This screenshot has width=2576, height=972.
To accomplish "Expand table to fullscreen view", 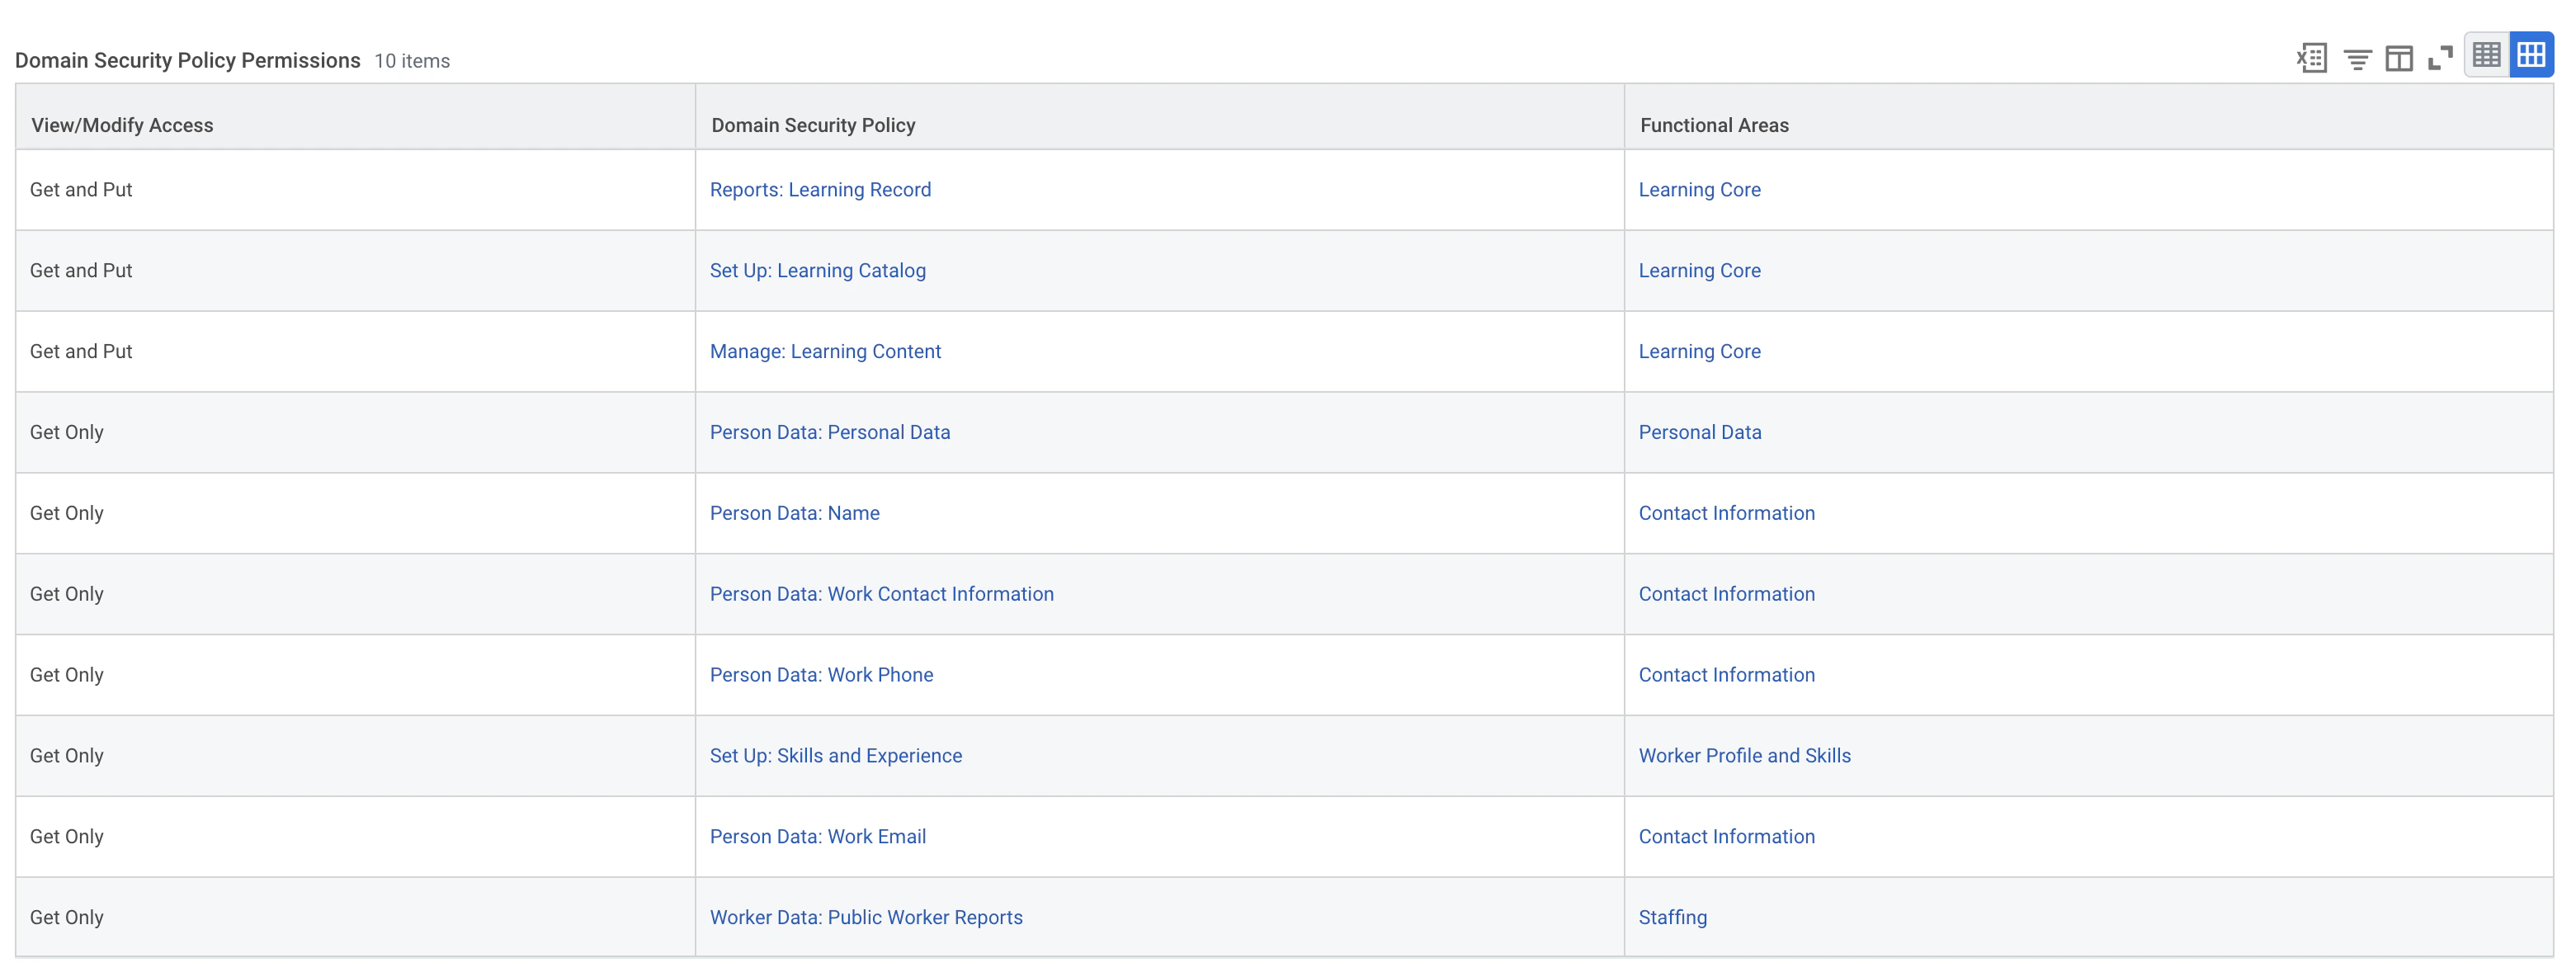I will coord(2441,58).
